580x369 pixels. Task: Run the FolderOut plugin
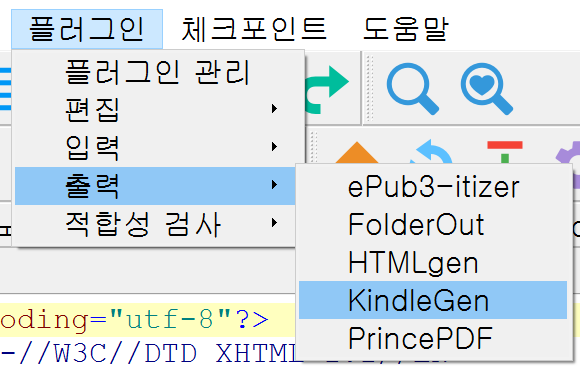pos(433,224)
